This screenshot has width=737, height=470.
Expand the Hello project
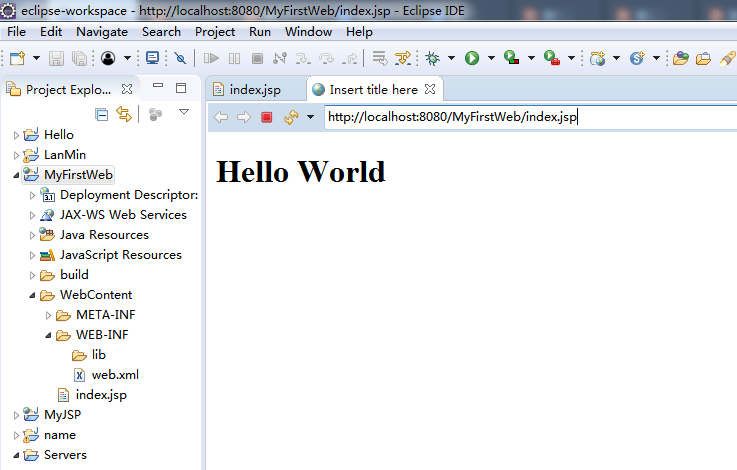click(16, 135)
